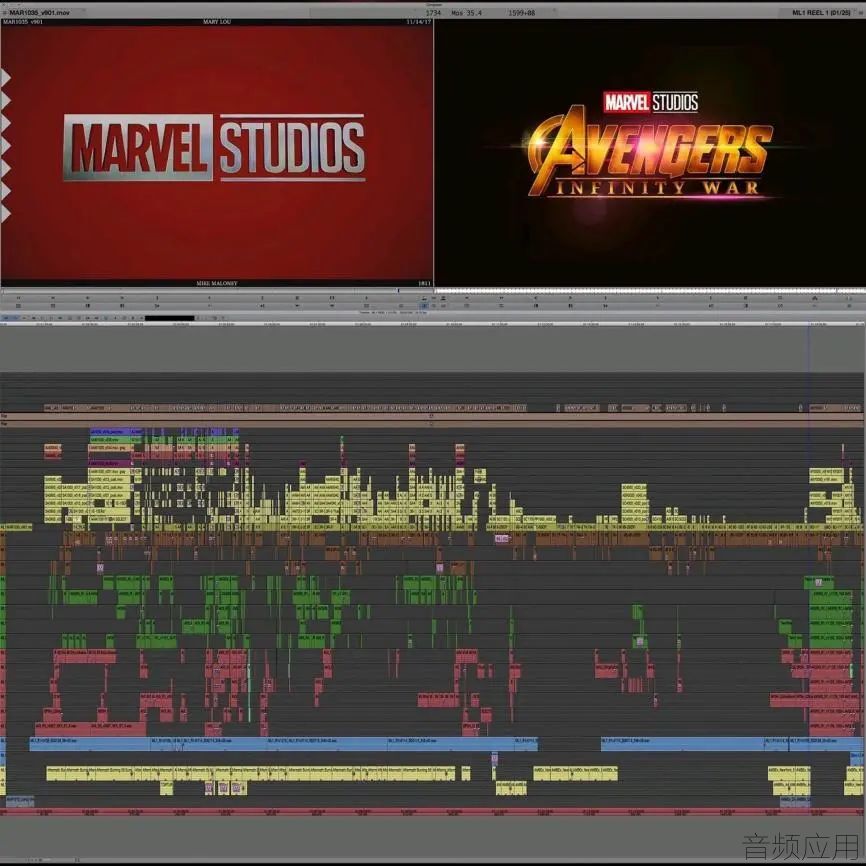866x866 pixels.
Task: Rewind using the source monitor's first top-row button
Action: [18, 298]
